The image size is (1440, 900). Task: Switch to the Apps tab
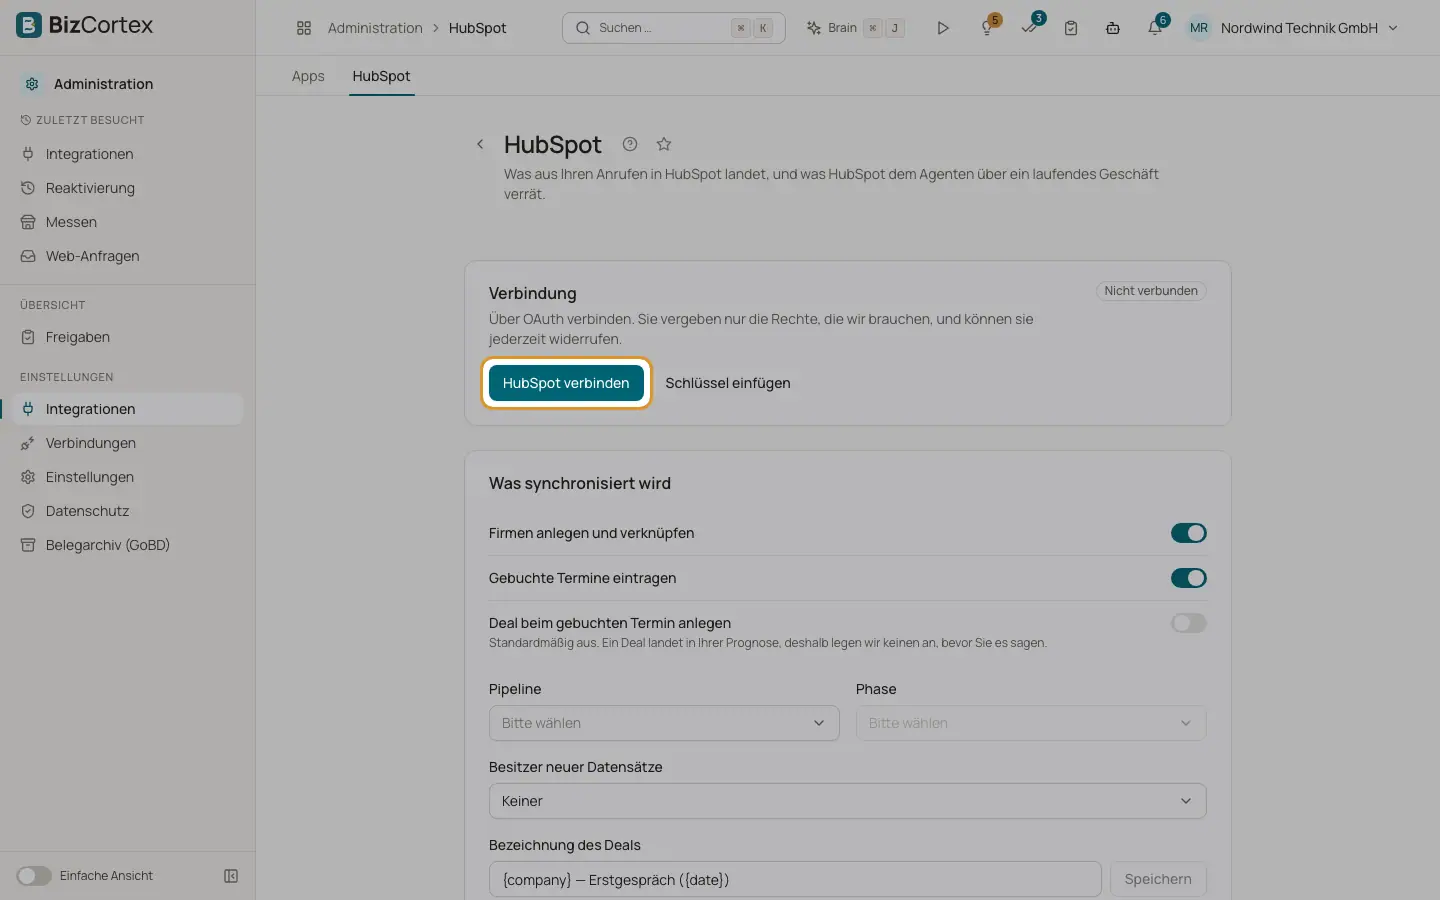(308, 76)
